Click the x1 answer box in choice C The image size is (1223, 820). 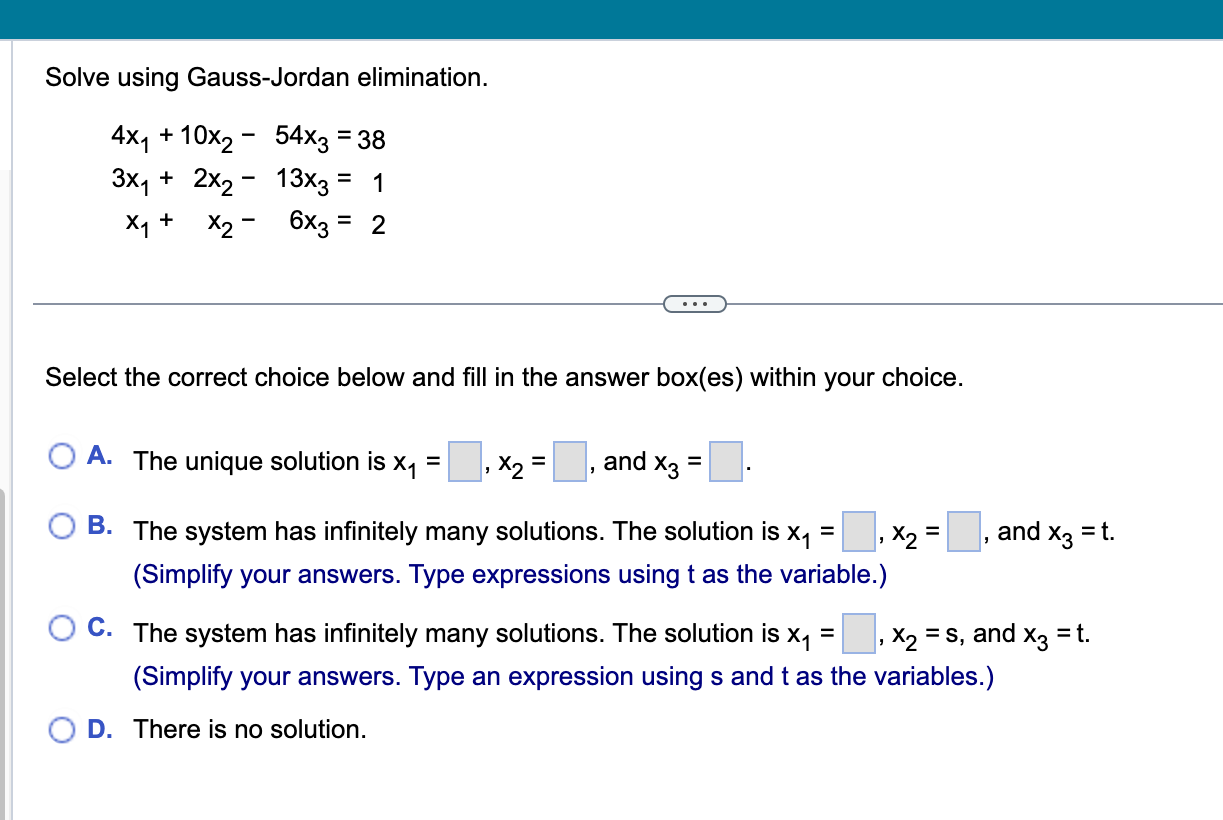(x=858, y=633)
